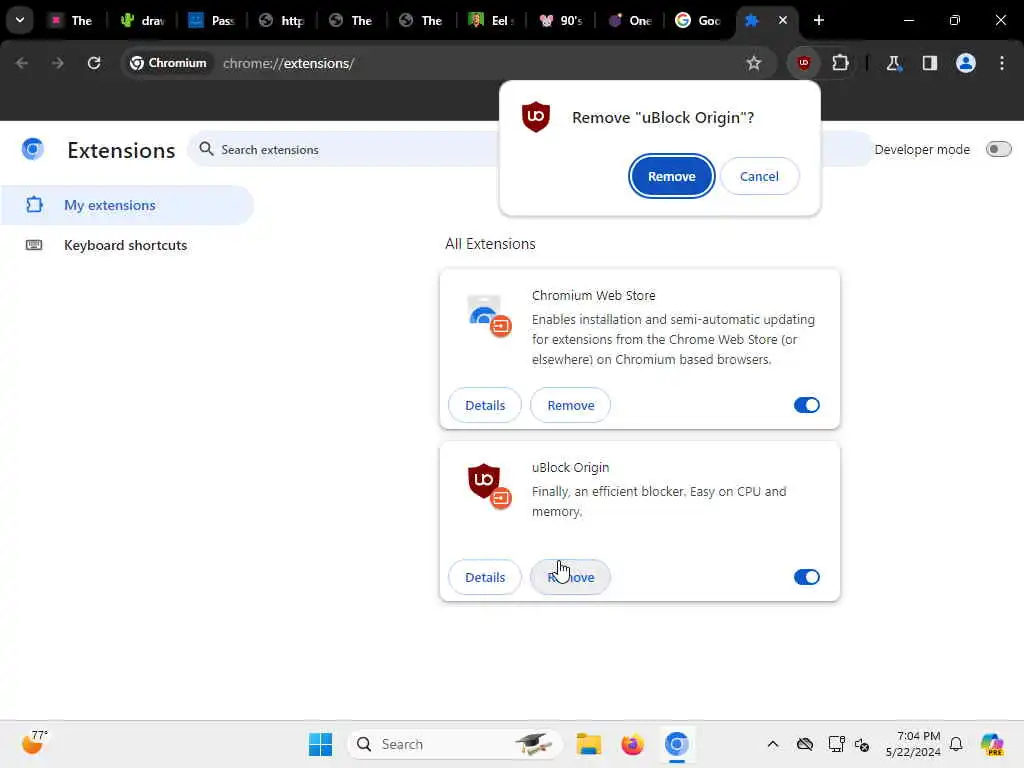Close the current Extensions tab
The height and width of the screenshot is (768, 1024).
pyautogui.click(x=782, y=20)
